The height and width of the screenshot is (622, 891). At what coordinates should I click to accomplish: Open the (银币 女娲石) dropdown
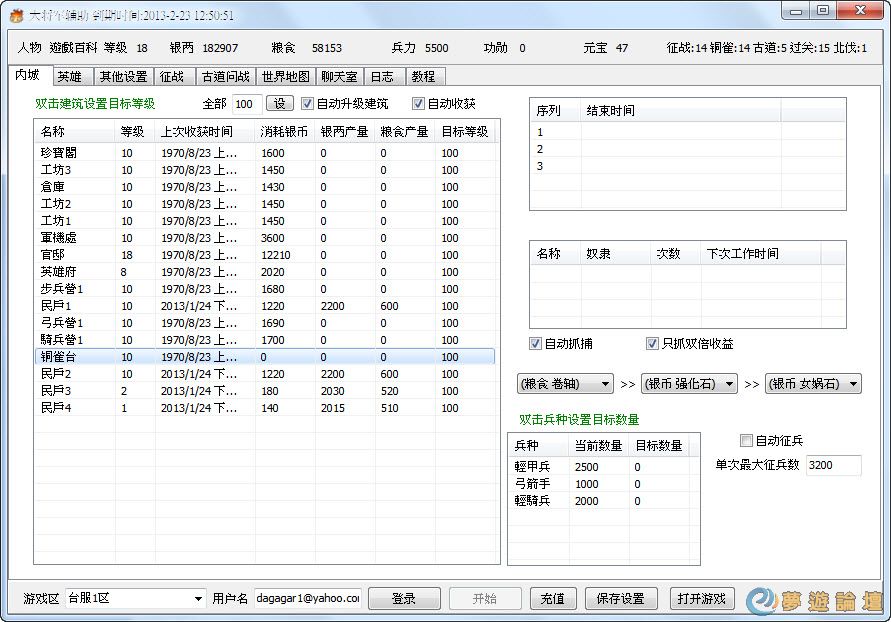tap(813, 384)
